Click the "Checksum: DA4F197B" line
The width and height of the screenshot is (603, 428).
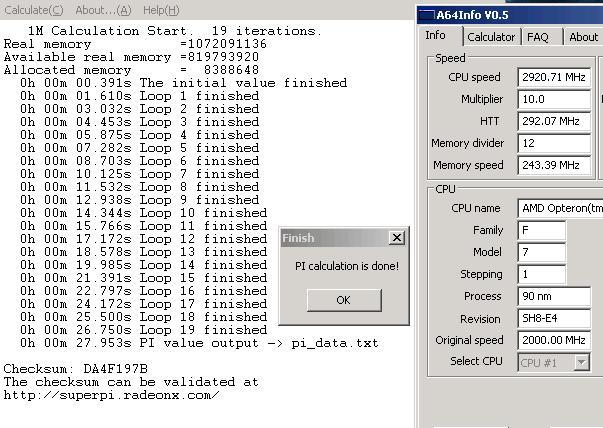point(76,369)
